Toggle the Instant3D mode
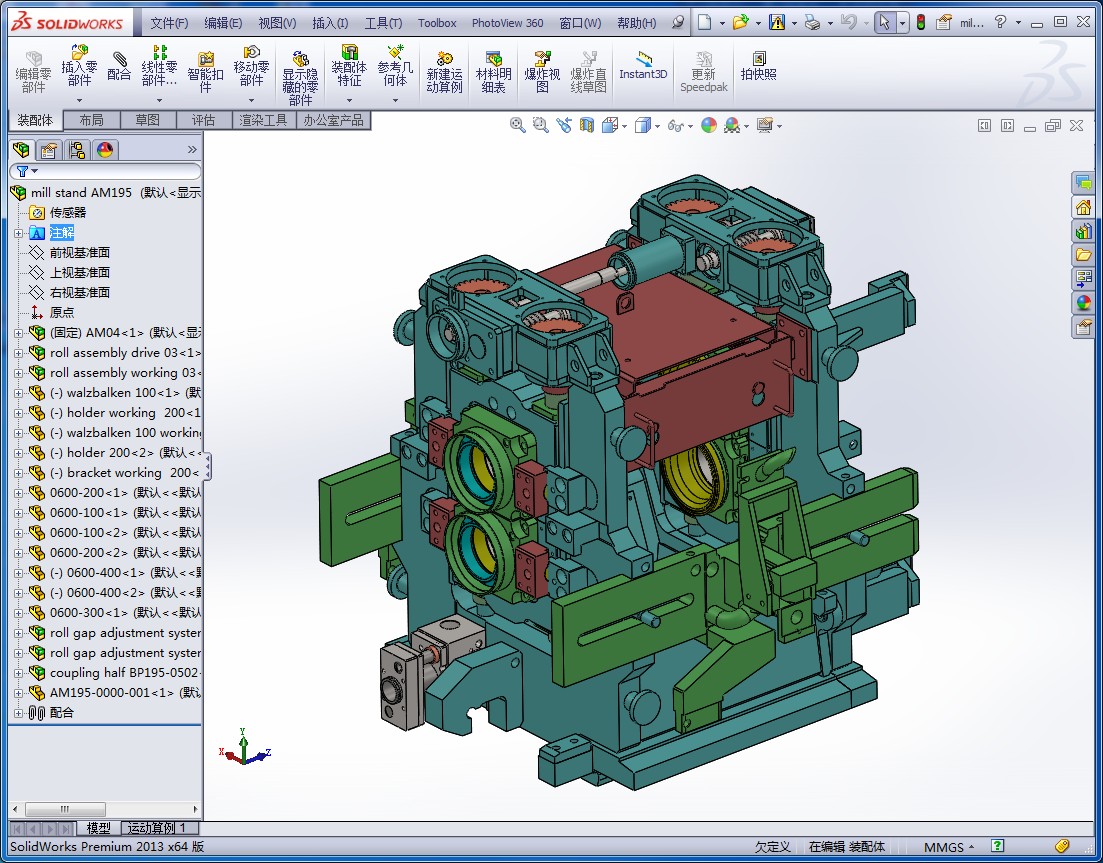Screen dimensions: 1103x863 click(642, 66)
